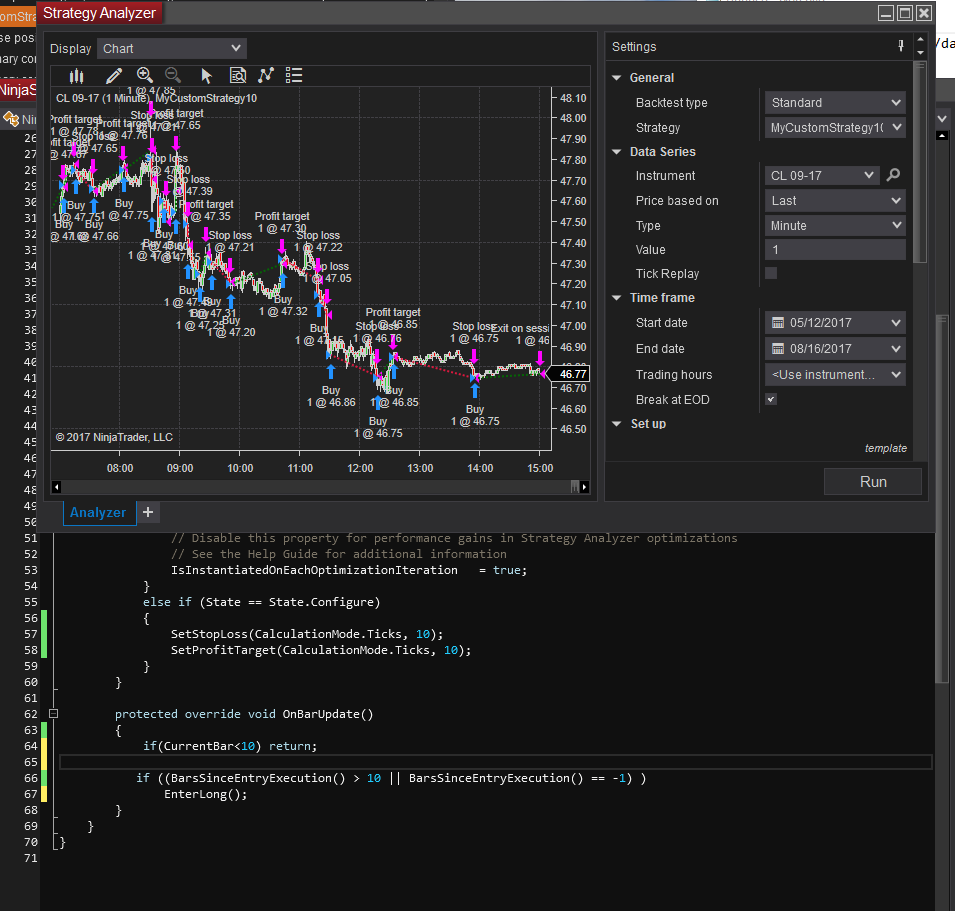Add a new tab with plus button

[x=148, y=512]
